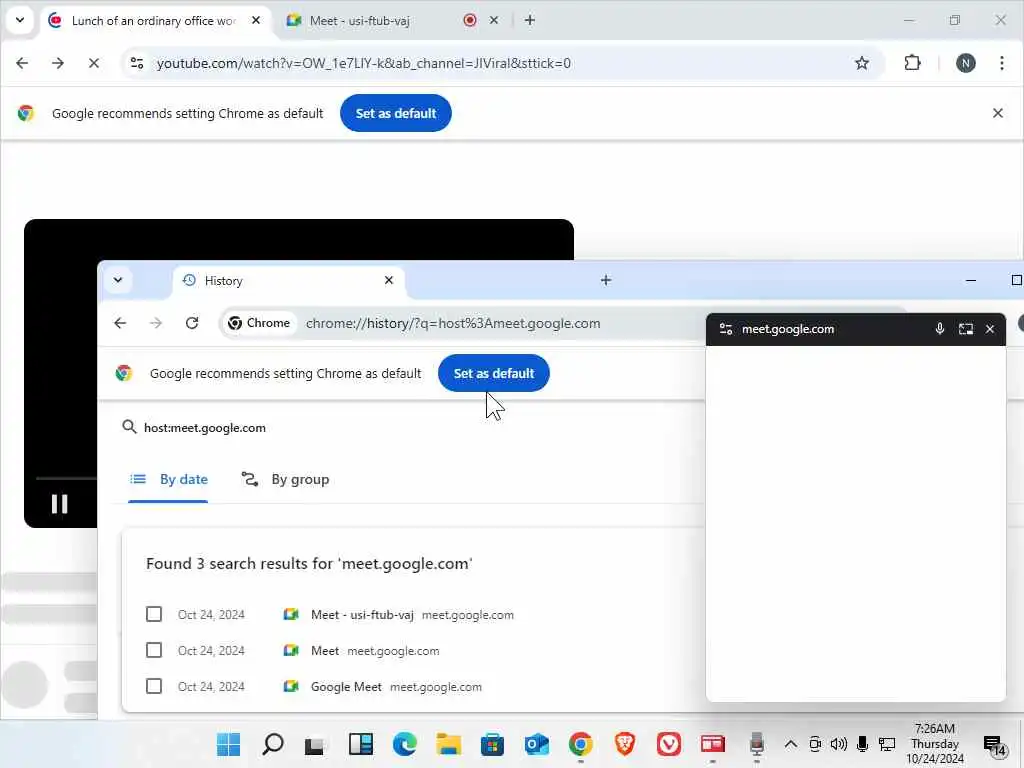Click back-to-tab icon in meet.google.com popup
The height and width of the screenshot is (768, 1024).
coord(966,329)
